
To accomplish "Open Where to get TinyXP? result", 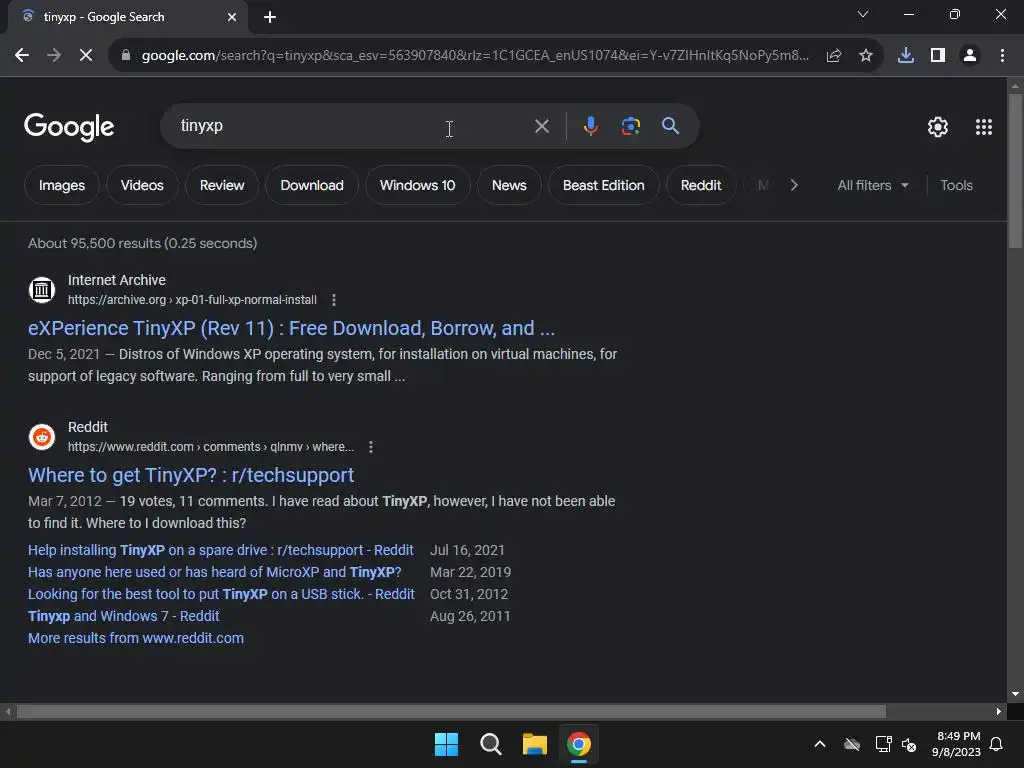I will (x=191, y=475).
